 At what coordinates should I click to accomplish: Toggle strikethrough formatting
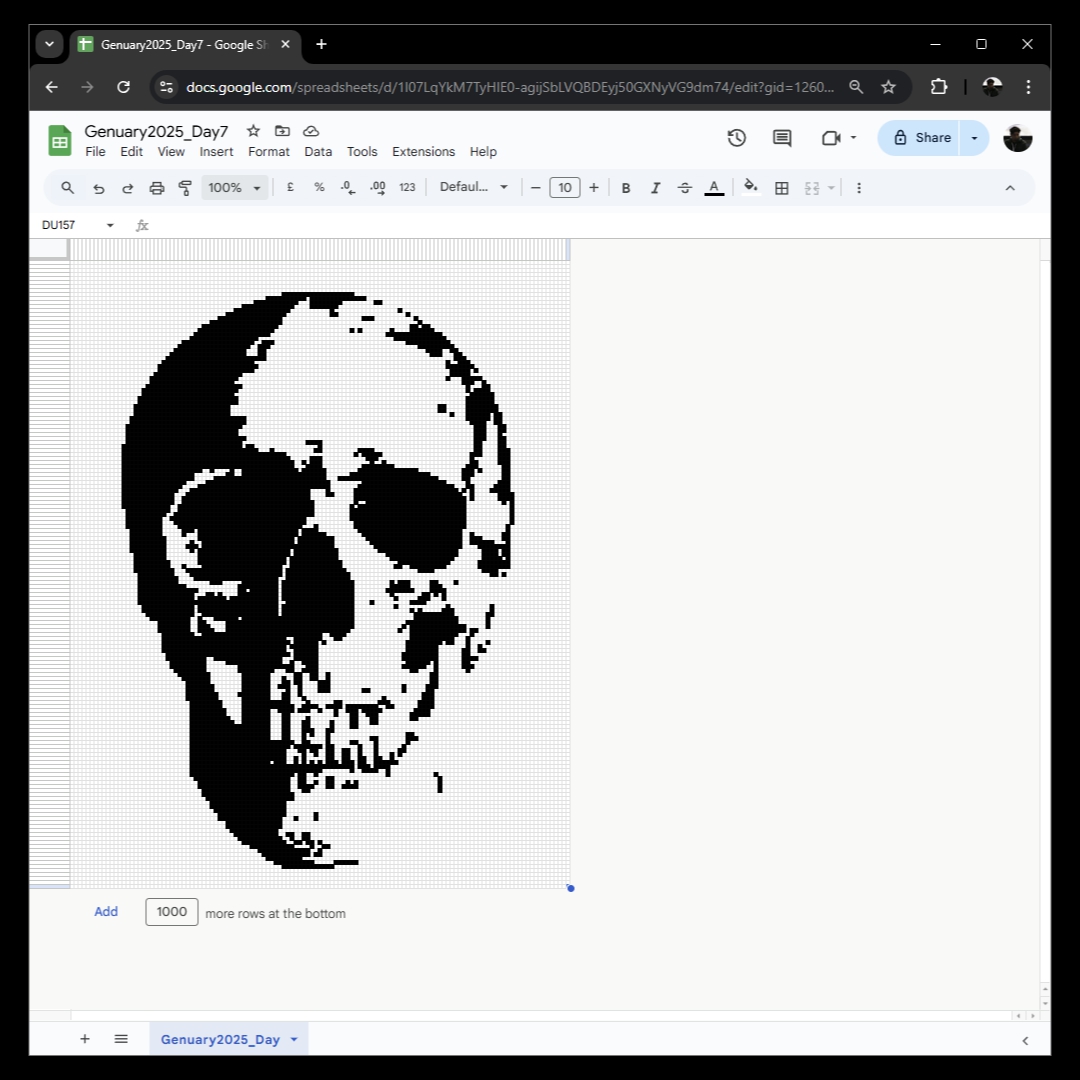click(x=684, y=187)
